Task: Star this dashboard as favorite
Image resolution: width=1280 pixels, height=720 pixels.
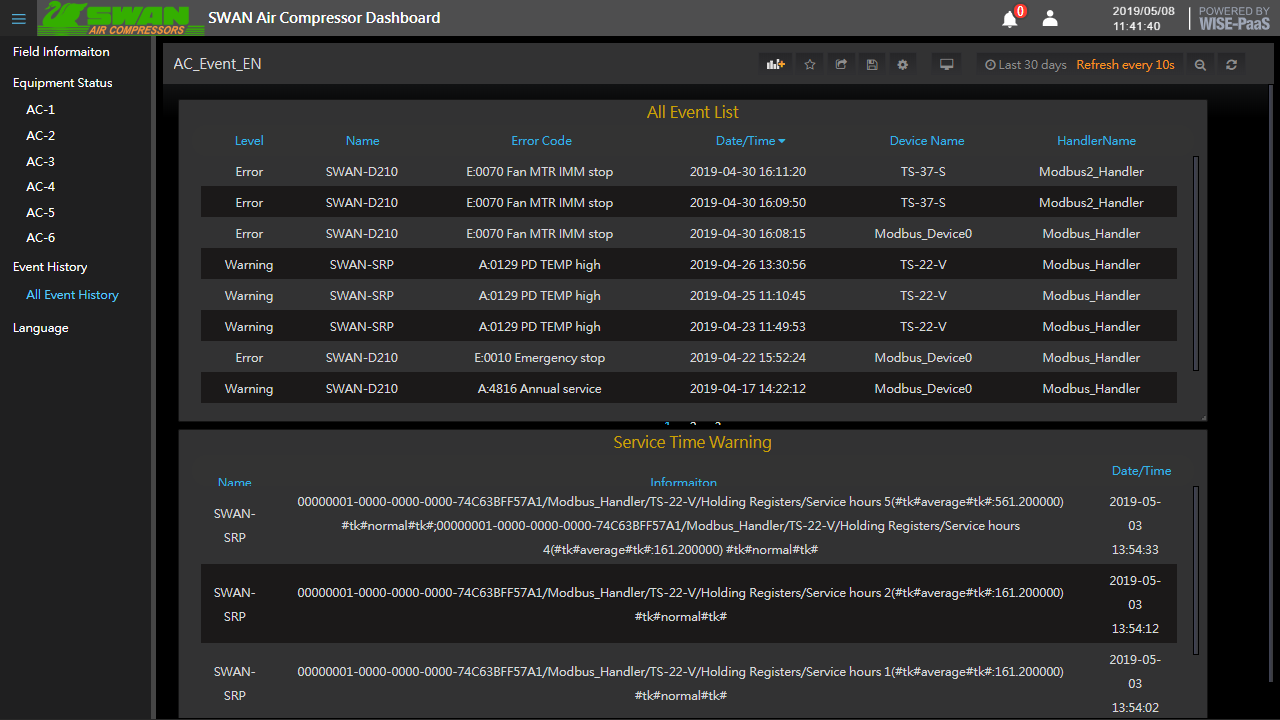Action: click(x=810, y=64)
